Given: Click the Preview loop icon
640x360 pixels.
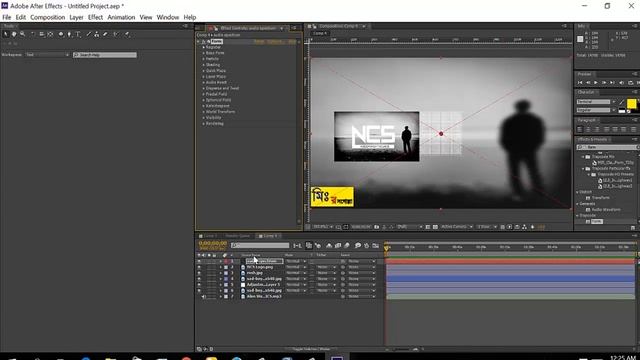Looking at the screenshot, I should pos(631,83).
